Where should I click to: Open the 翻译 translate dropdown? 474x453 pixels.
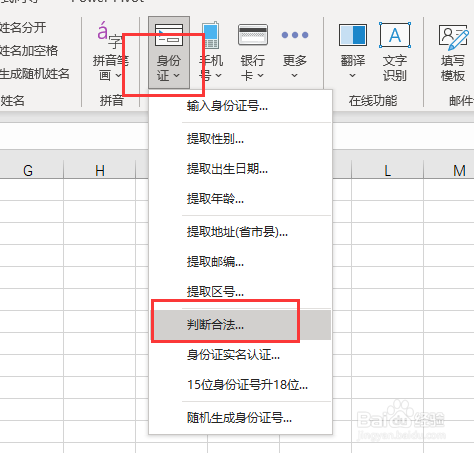353,53
